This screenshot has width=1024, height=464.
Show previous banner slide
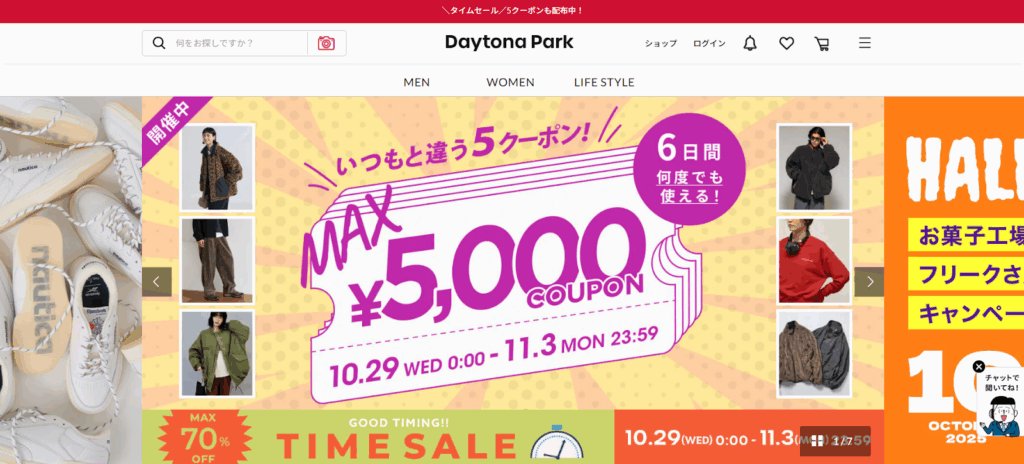click(157, 282)
